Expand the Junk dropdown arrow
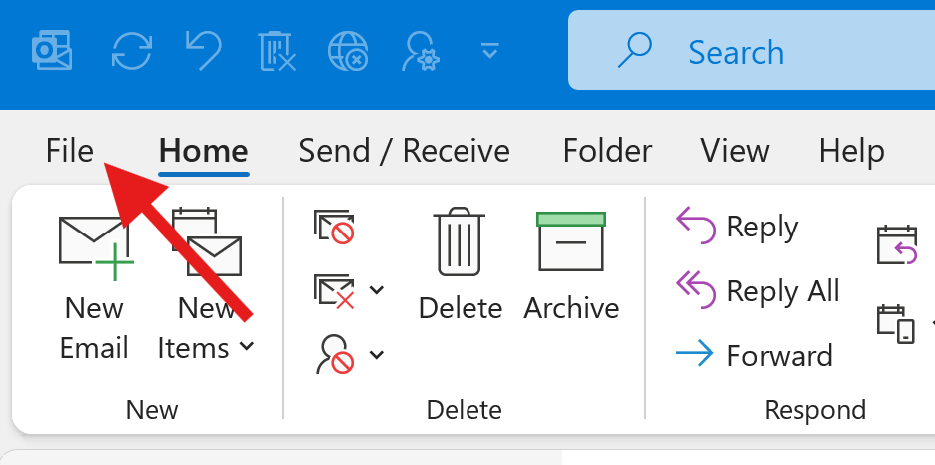Viewport: 935px width, 465px height. coord(377,355)
